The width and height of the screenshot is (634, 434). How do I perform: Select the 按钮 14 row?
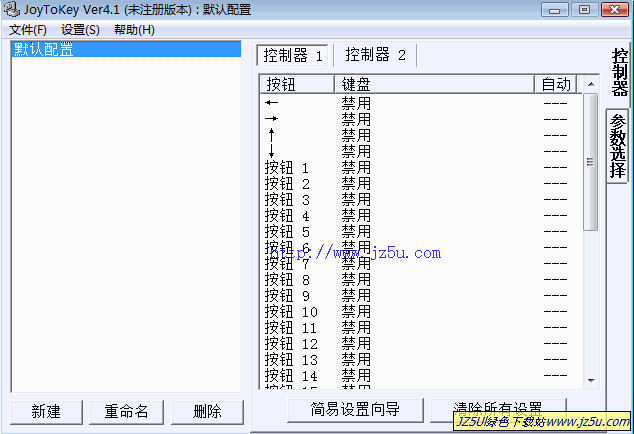click(421, 375)
